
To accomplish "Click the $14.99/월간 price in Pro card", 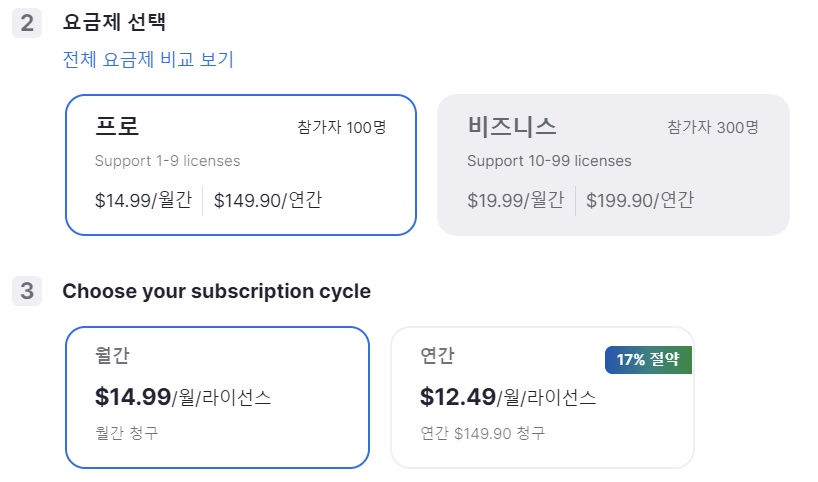I will point(143,200).
